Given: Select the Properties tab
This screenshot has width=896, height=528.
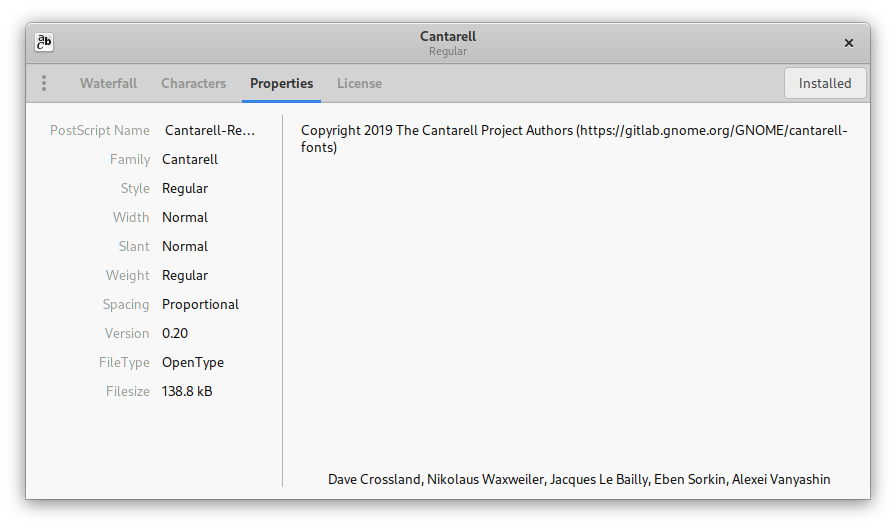Looking at the screenshot, I should click(x=281, y=83).
